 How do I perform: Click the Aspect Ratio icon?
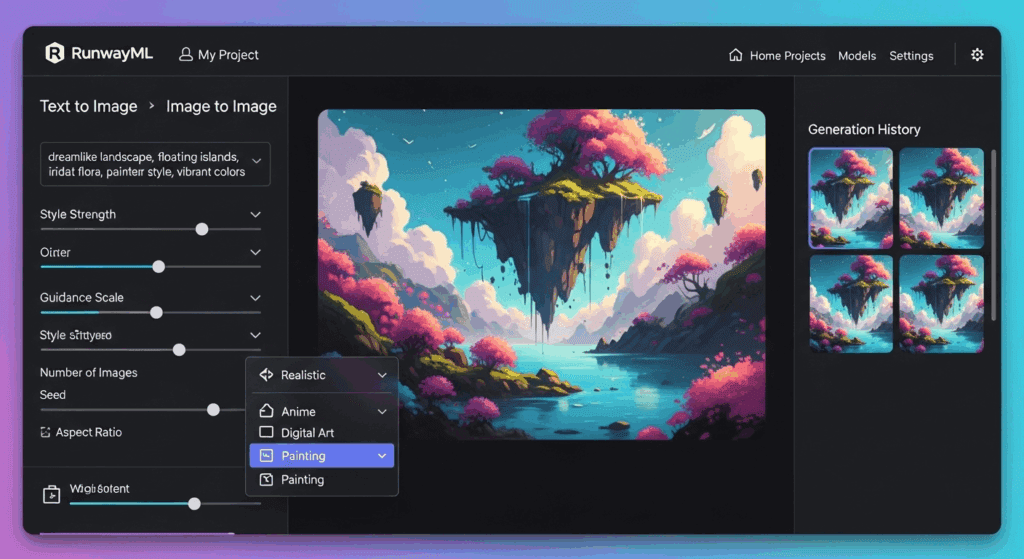point(45,433)
